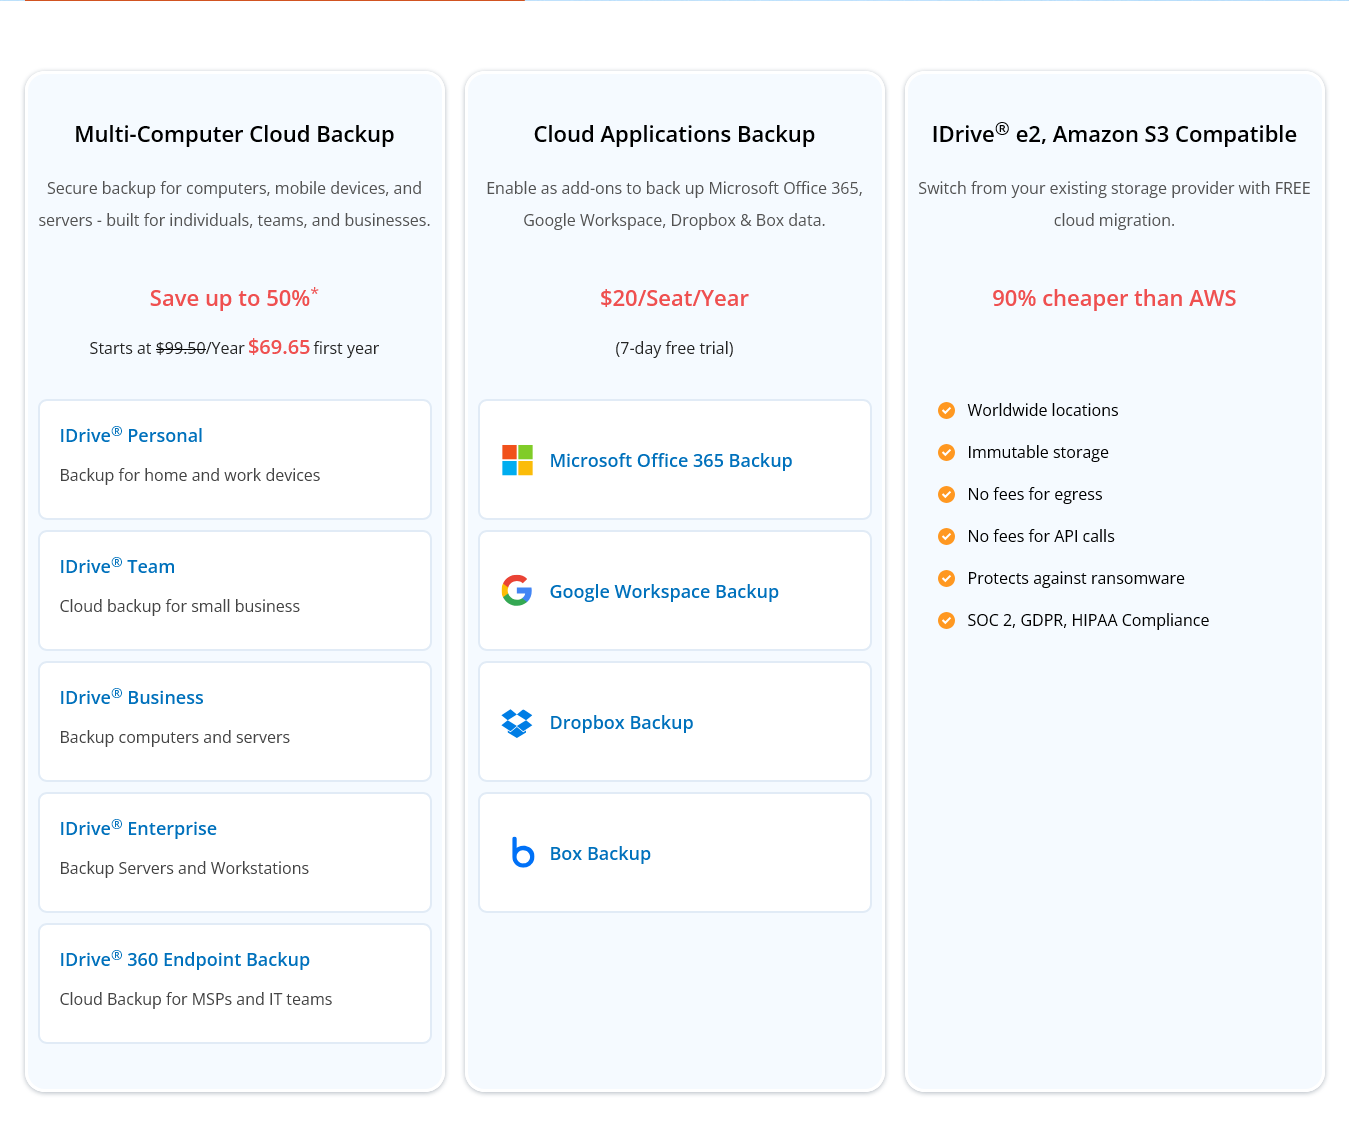The image size is (1349, 1131).
Task: Open the IDrive Personal plan link
Action: (x=131, y=436)
